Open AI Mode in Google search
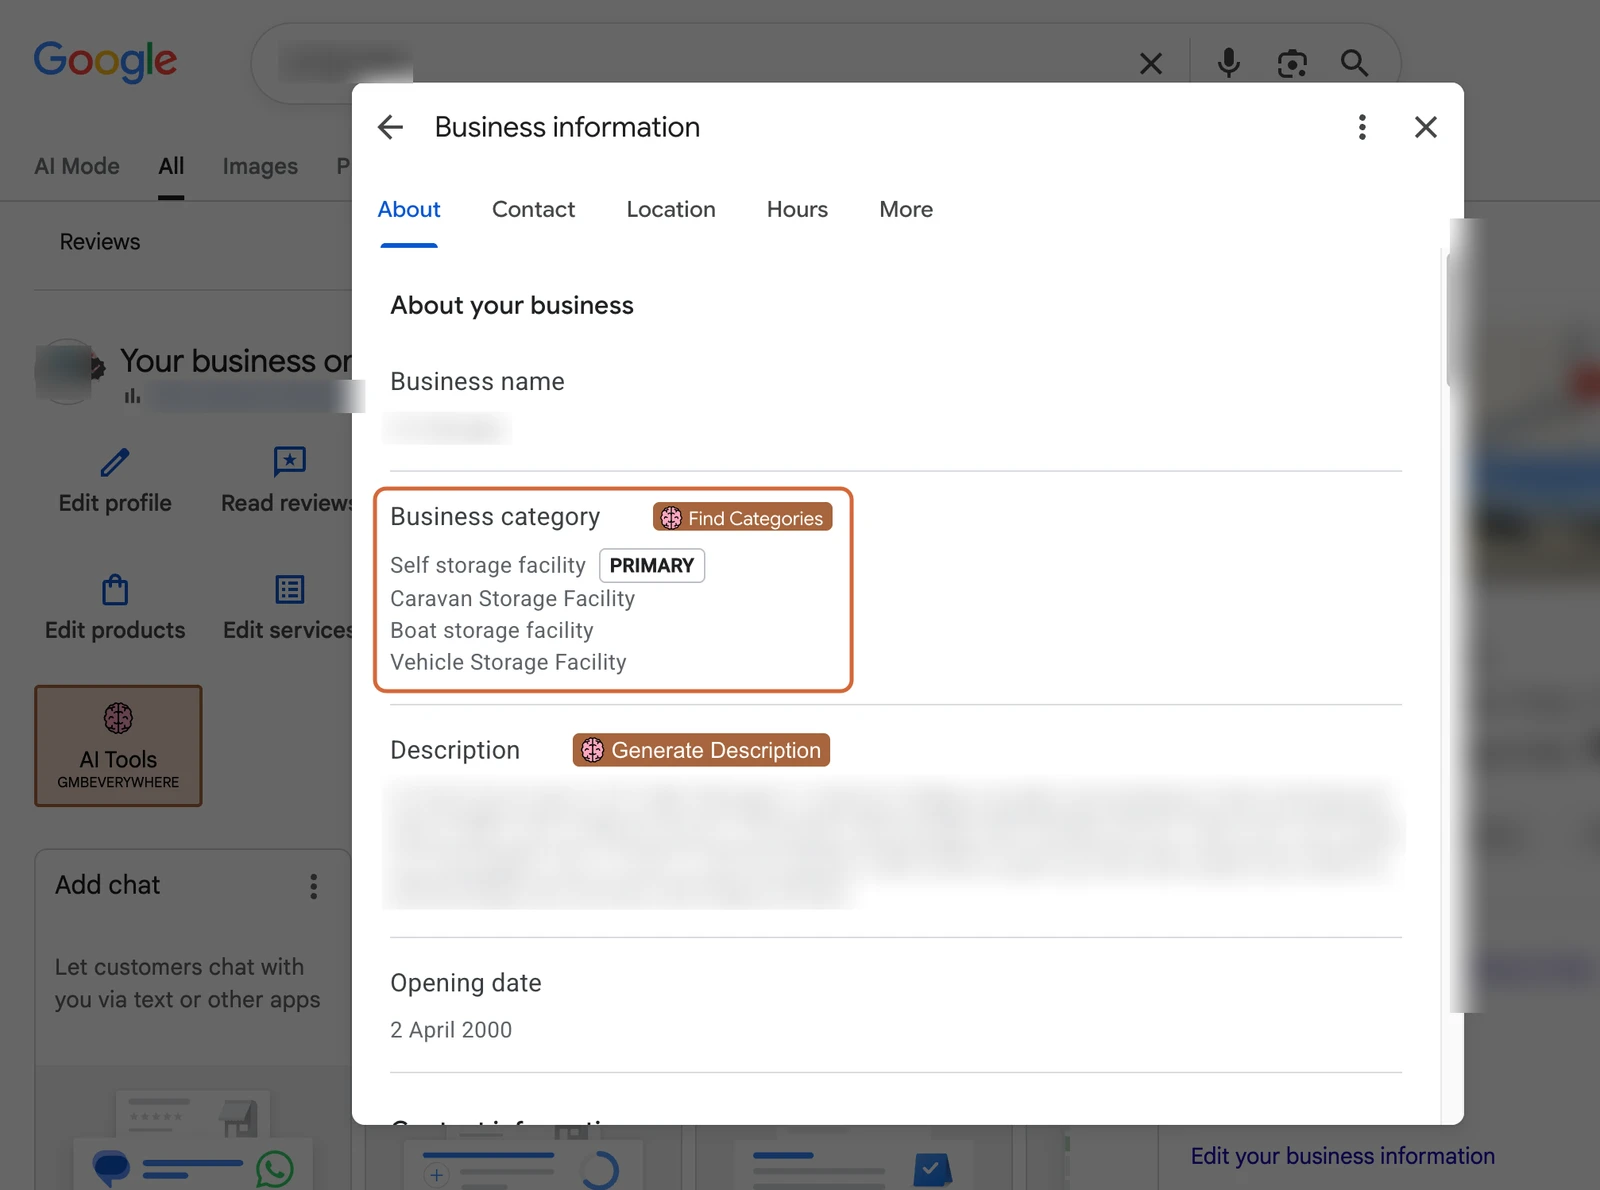The width and height of the screenshot is (1600, 1190). point(77,166)
